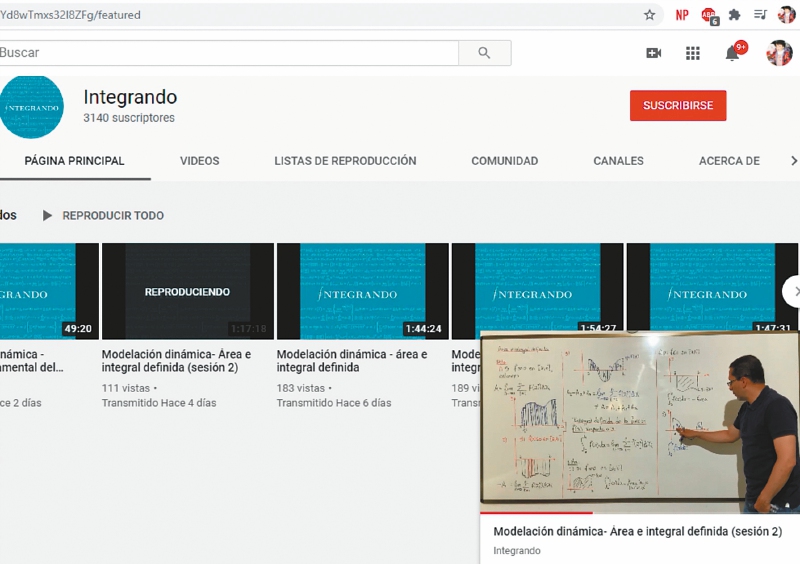Click the Integrando channel logo avatar
The height and width of the screenshot is (564, 800).
(x=32, y=107)
